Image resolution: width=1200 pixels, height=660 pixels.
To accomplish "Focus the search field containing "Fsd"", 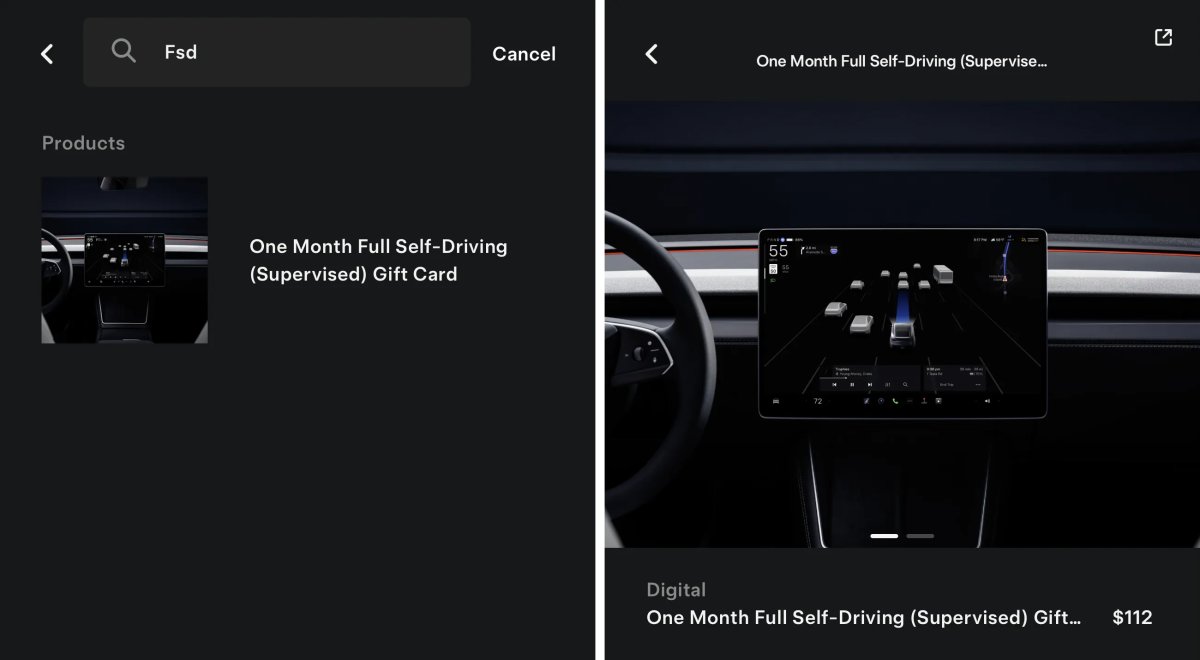I will coord(277,52).
